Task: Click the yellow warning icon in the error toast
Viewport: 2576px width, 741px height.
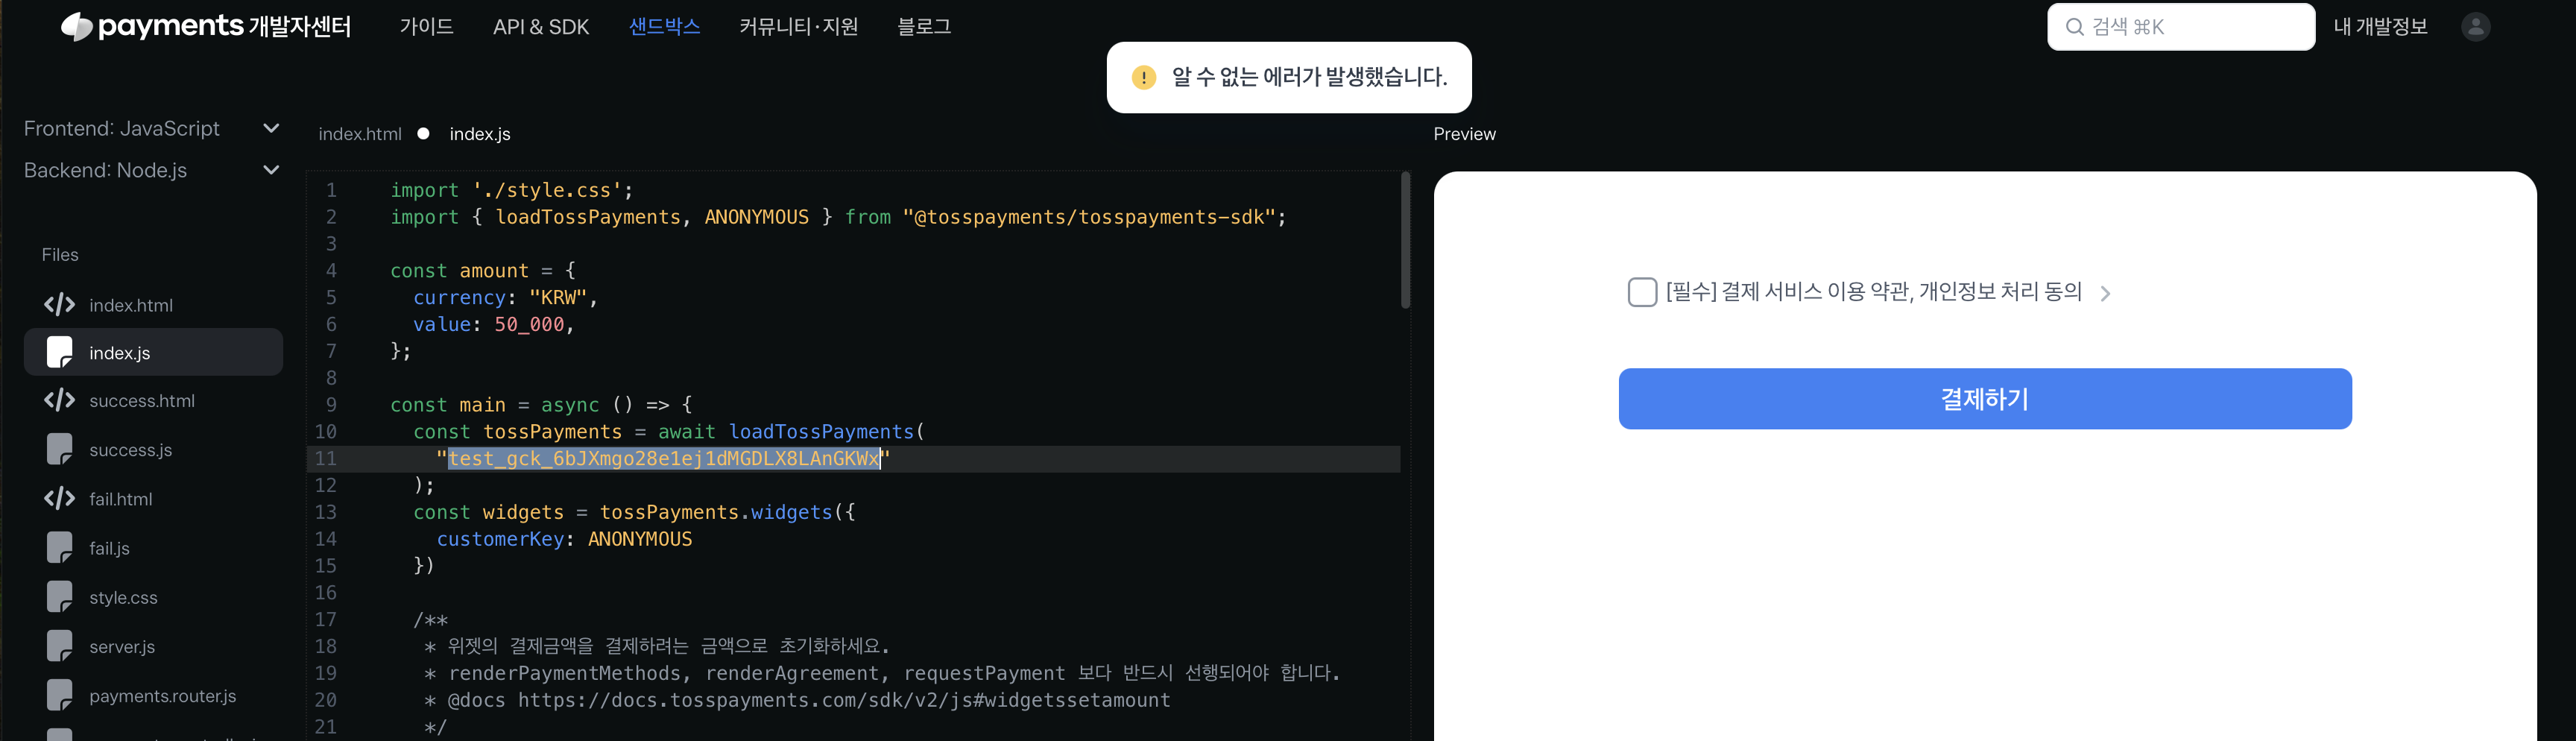Action: (x=1144, y=77)
